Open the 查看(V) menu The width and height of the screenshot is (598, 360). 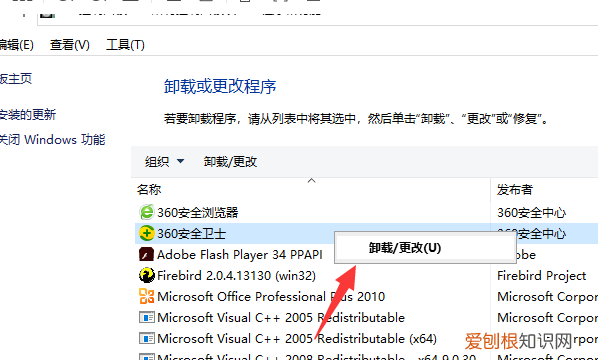(70, 45)
